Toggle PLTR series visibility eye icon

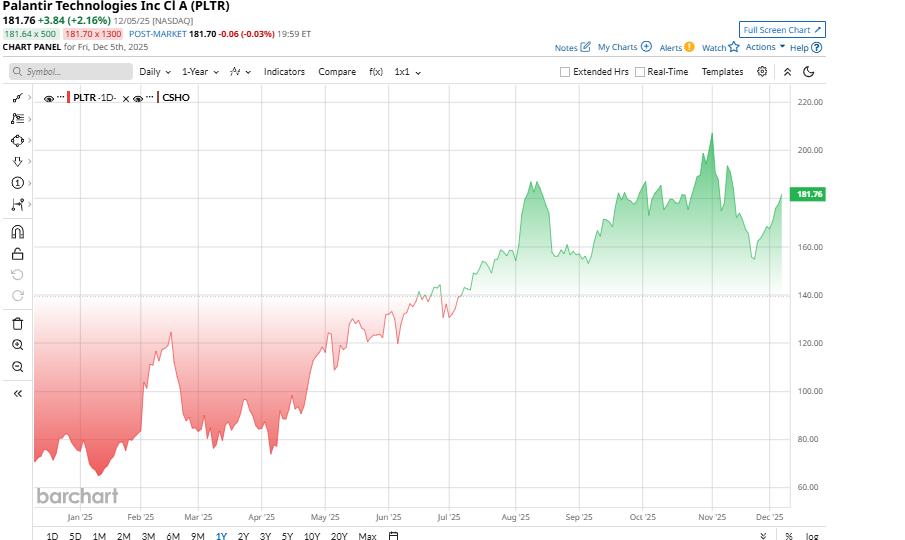point(49,98)
